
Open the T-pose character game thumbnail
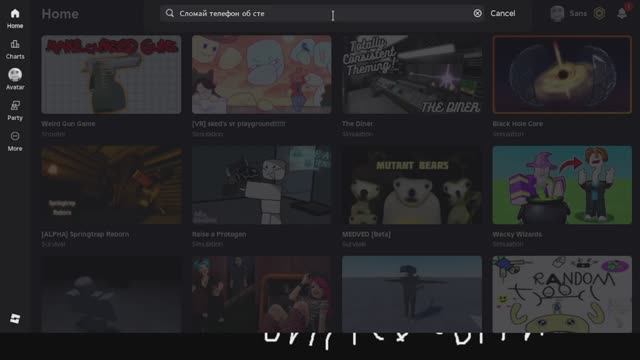tap(412, 294)
